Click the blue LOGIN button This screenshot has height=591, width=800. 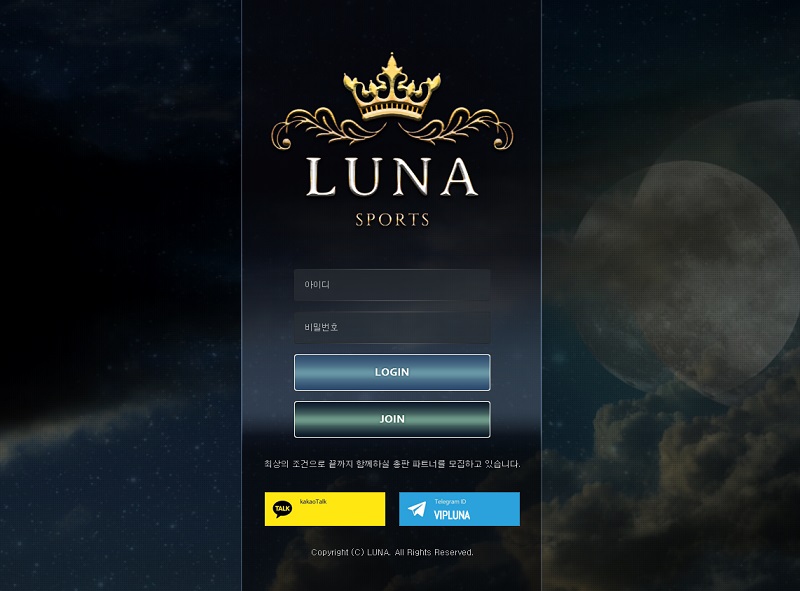392,372
